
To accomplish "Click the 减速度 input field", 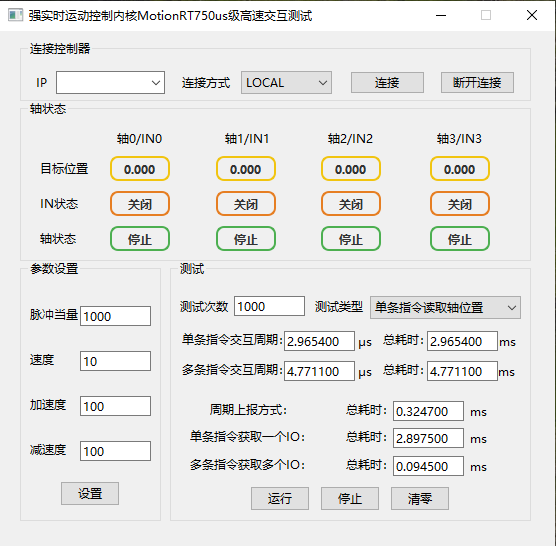I will pos(115,451).
